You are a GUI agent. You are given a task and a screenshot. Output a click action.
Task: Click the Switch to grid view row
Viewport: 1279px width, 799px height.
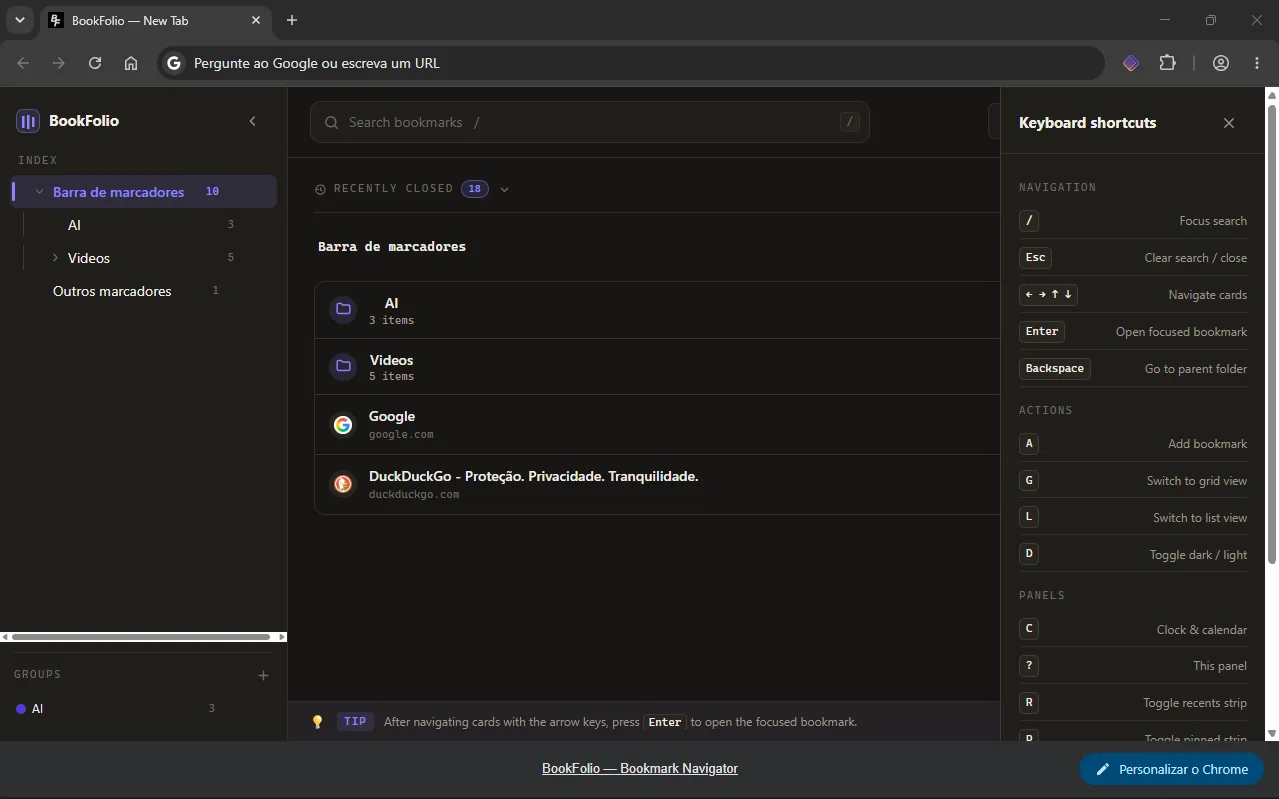[x=1133, y=481]
